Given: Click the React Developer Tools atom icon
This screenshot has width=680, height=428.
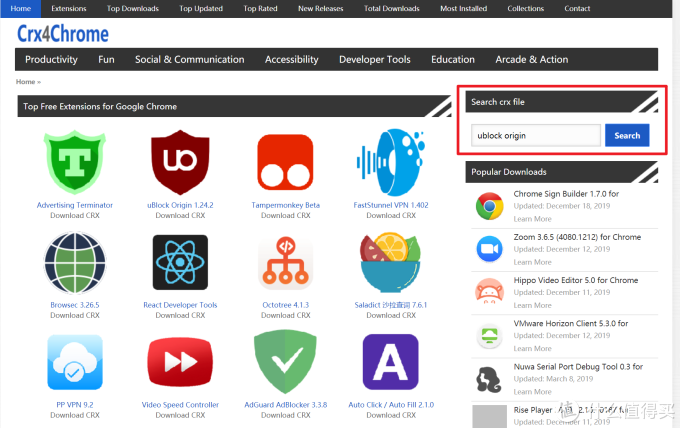Looking at the screenshot, I should click(x=180, y=262).
